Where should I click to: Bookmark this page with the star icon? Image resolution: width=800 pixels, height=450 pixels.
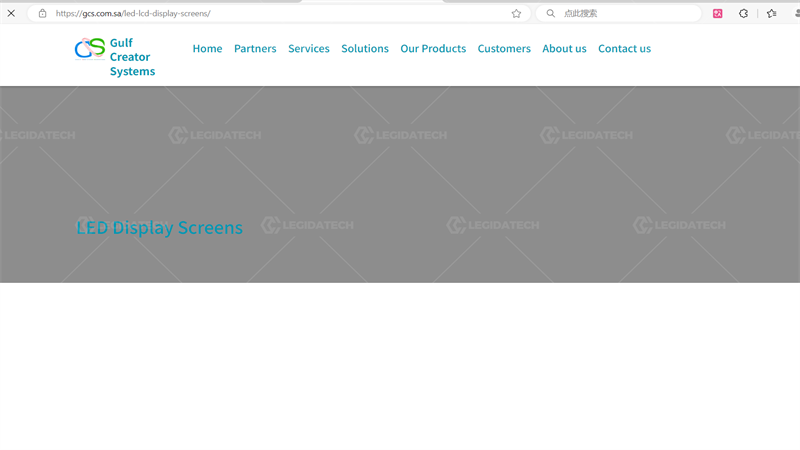(516, 14)
